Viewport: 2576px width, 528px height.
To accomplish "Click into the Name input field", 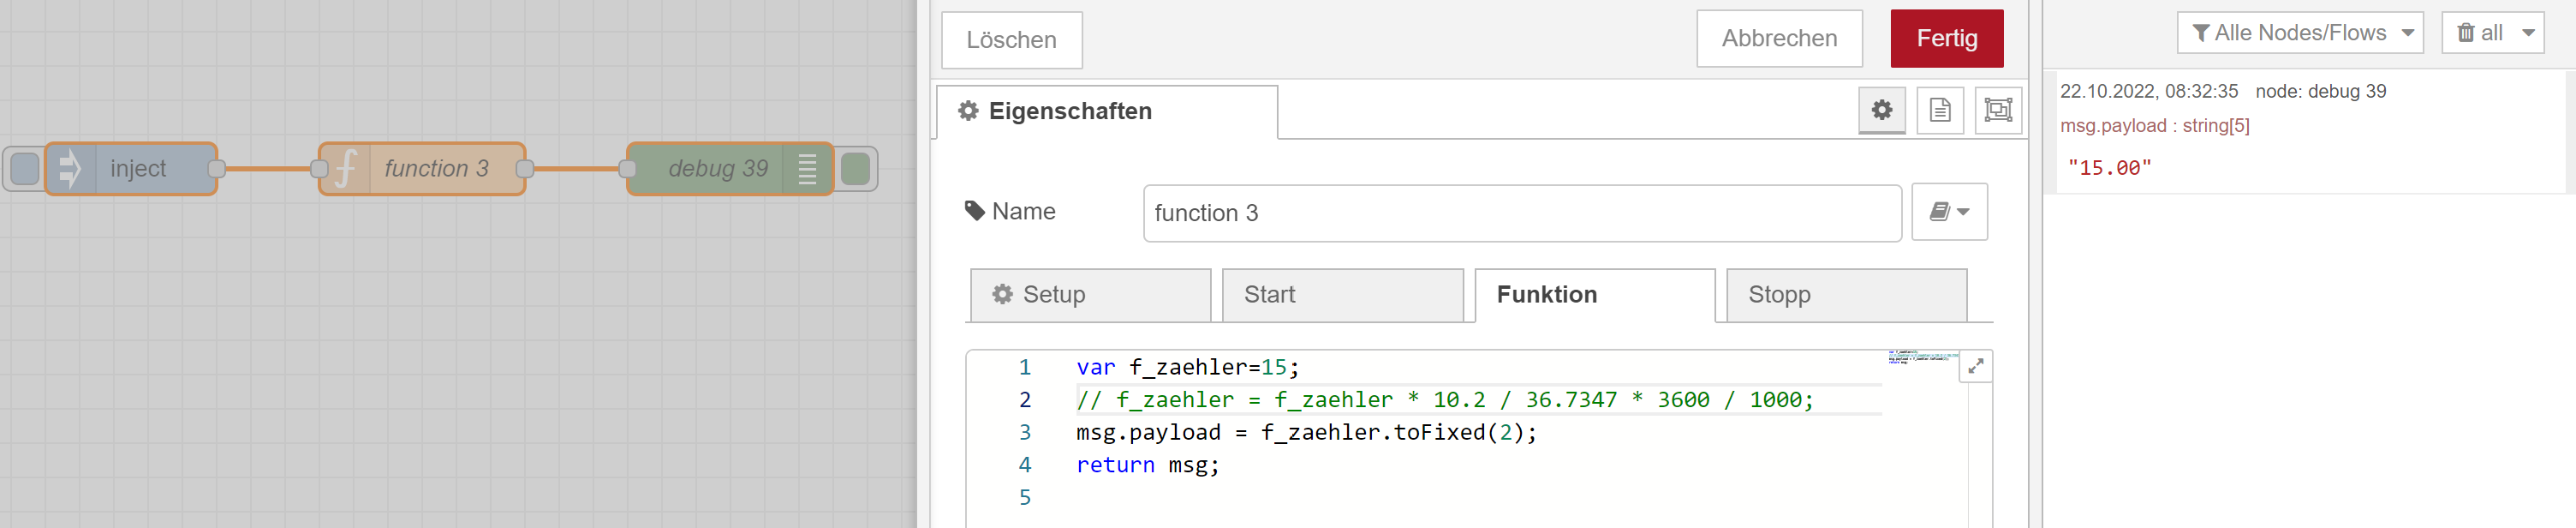I will point(1521,213).
